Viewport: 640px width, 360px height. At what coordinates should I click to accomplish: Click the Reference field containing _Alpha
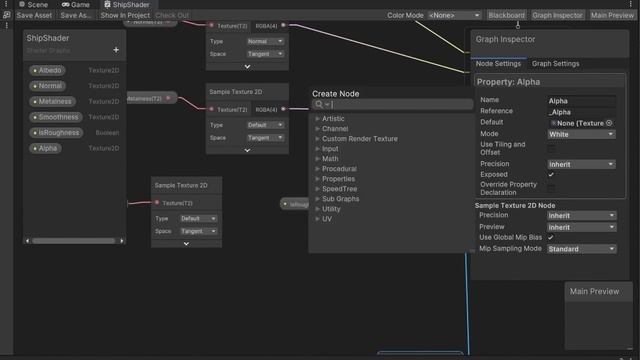[581, 112]
